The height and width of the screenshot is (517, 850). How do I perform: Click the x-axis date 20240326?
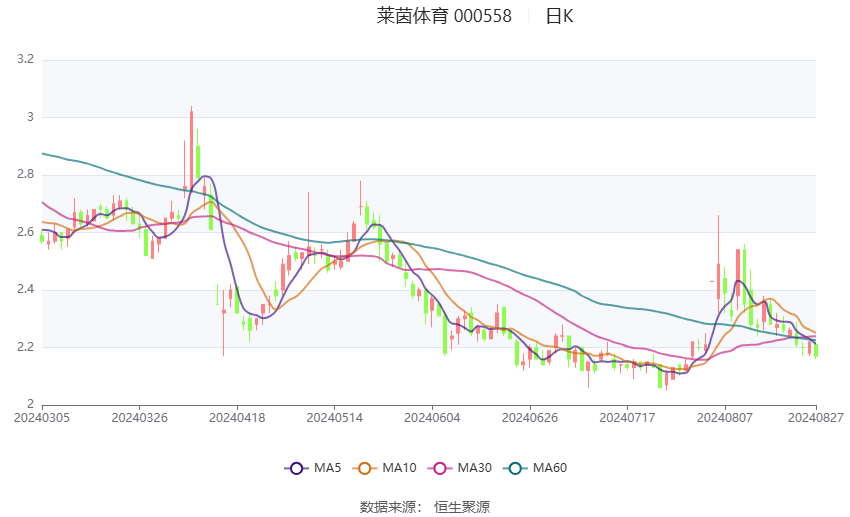(x=139, y=418)
